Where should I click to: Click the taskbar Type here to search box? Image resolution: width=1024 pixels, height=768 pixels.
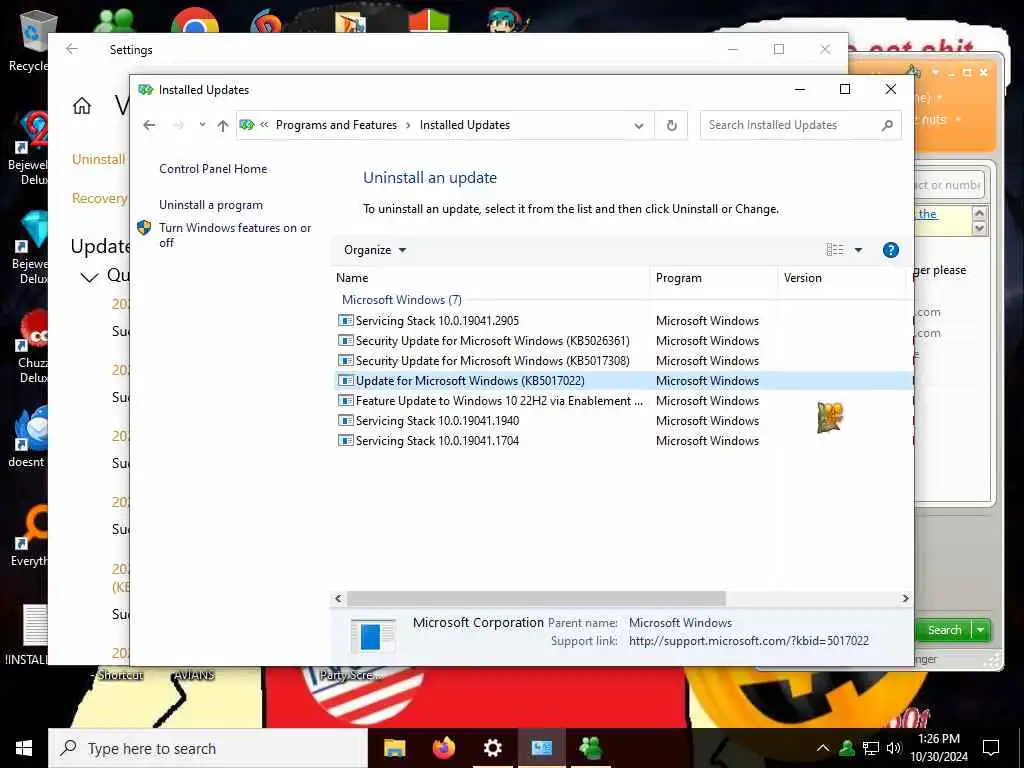(x=208, y=748)
